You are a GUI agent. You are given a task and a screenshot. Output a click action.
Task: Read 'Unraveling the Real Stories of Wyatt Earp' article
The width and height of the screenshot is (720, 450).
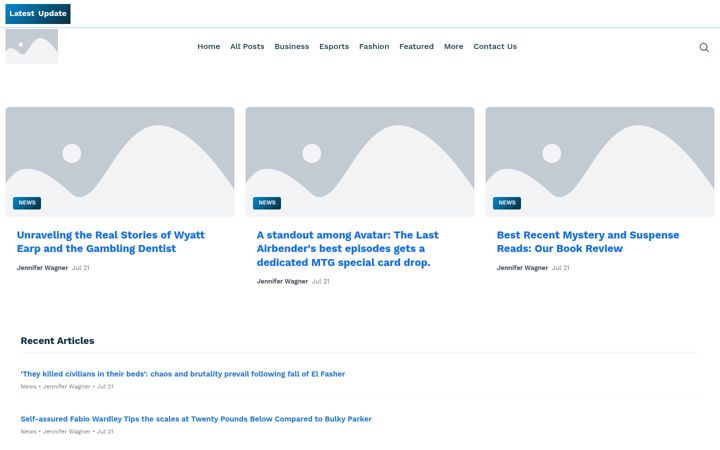click(111, 242)
